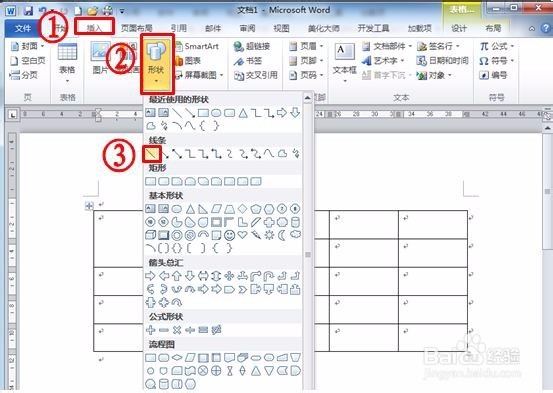Click the Save icon in quick access toolbar
This screenshot has height=393, width=553.
pos(28,11)
